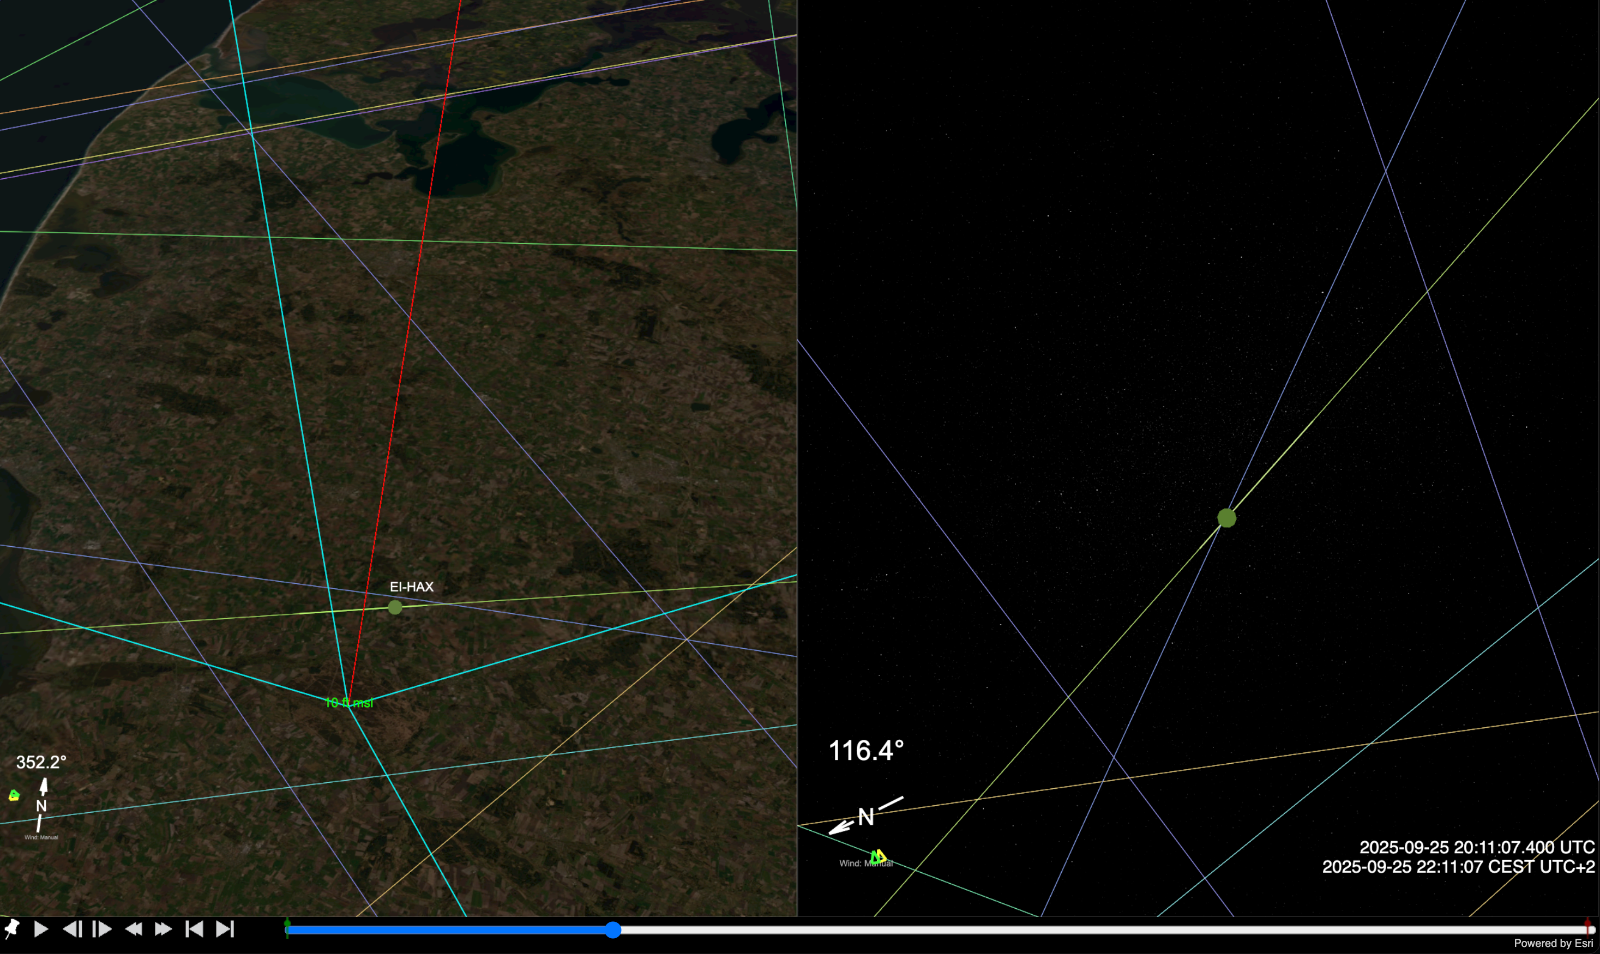Open the Powered by Esri attribution link

pyautogui.click(x=1554, y=943)
